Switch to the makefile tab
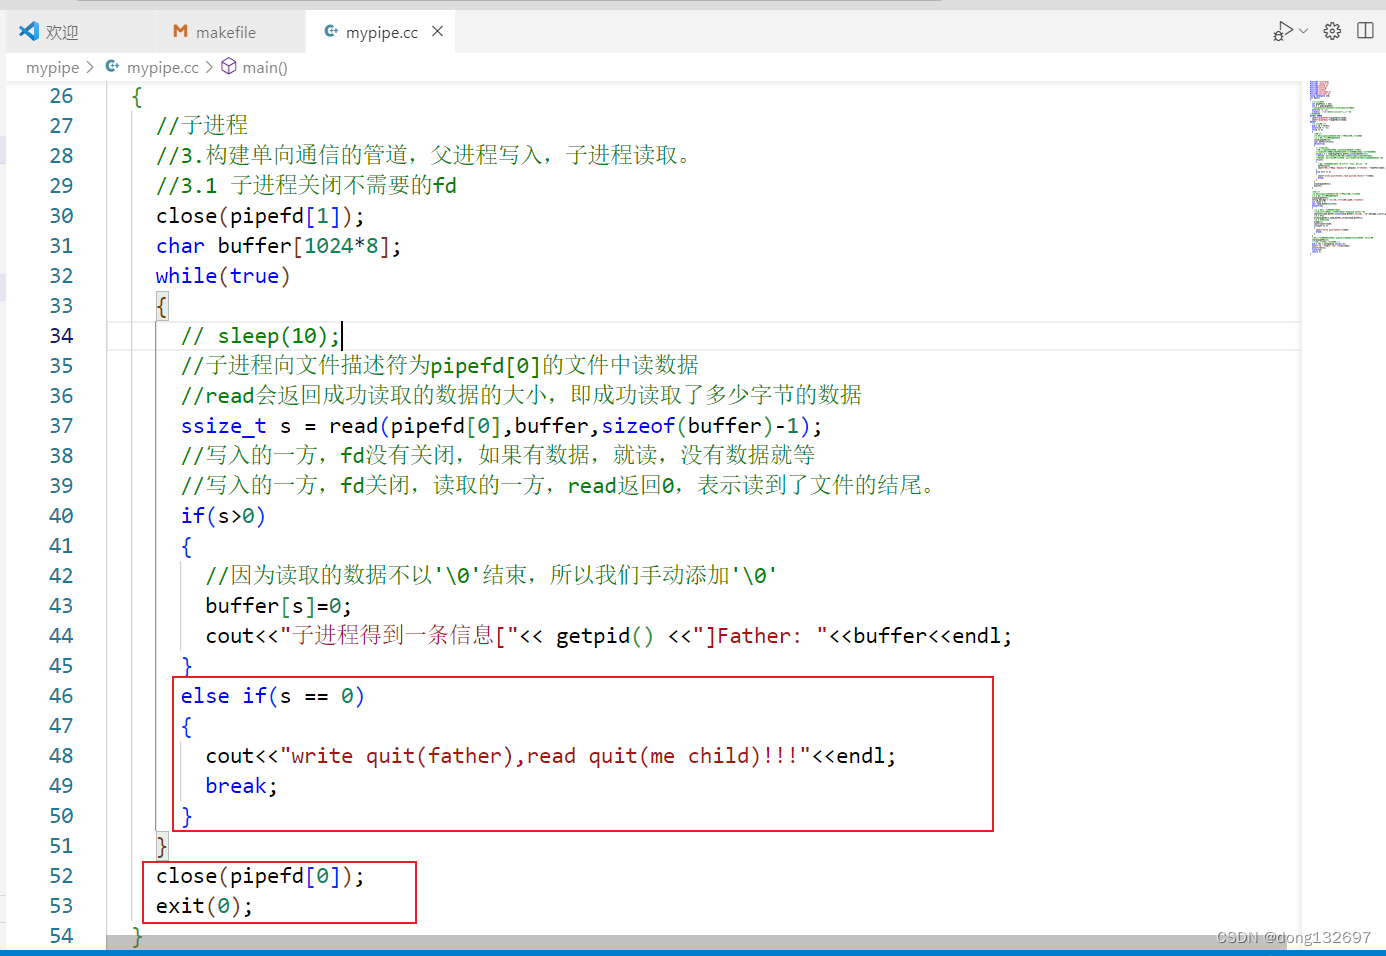The height and width of the screenshot is (956, 1386). [226, 32]
